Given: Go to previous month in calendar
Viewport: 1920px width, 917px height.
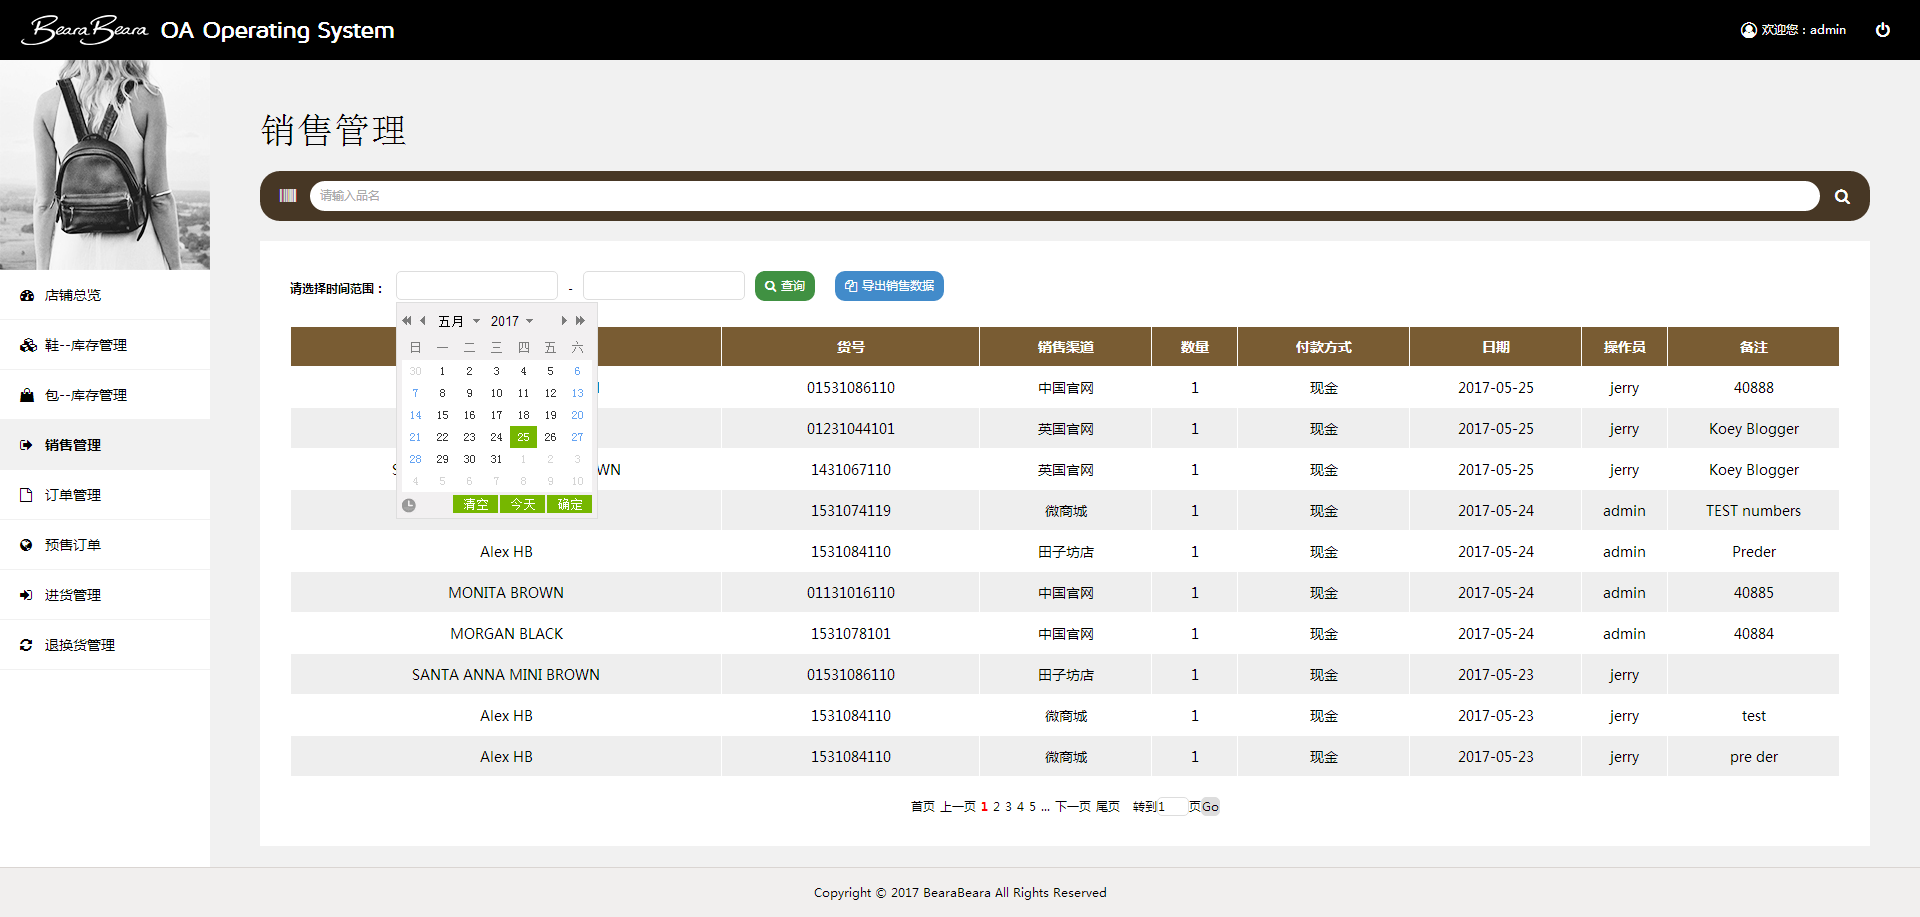Looking at the screenshot, I should click(x=423, y=321).
